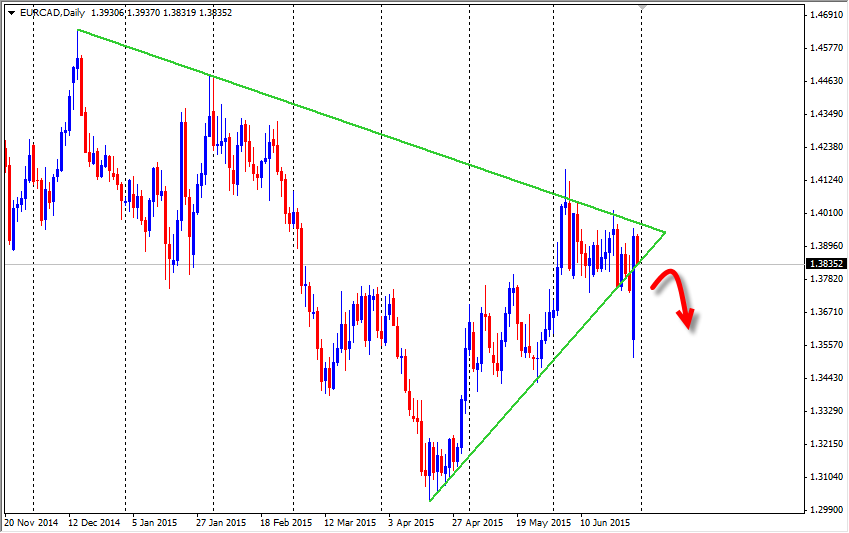Click the 5 Jan 2015 date label
Image resolution: width=849 pixels, height=533 pixels.
coord(155,523)
